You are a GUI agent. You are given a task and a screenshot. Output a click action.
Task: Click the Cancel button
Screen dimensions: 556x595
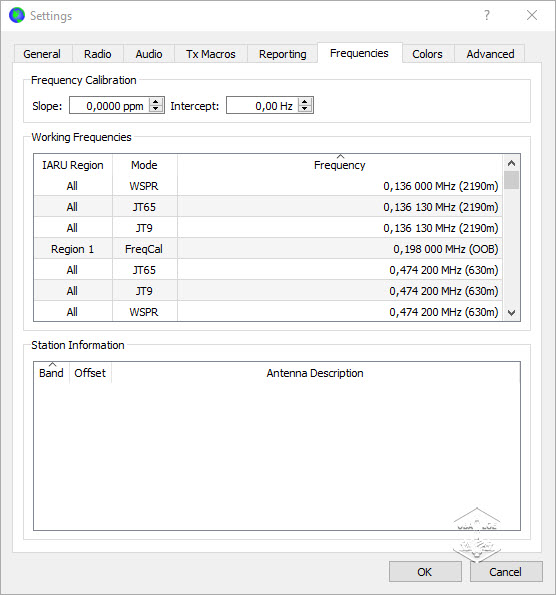(x=506, y=571)
